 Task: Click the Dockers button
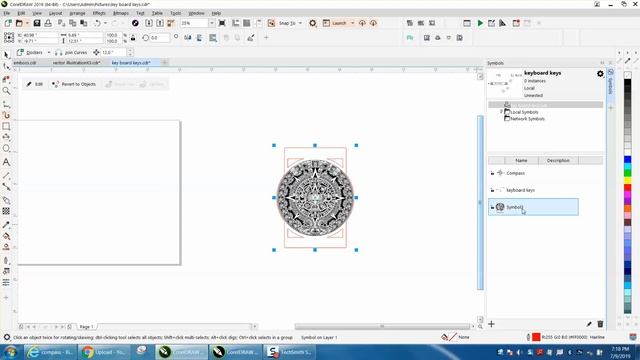tap(30, 53)
